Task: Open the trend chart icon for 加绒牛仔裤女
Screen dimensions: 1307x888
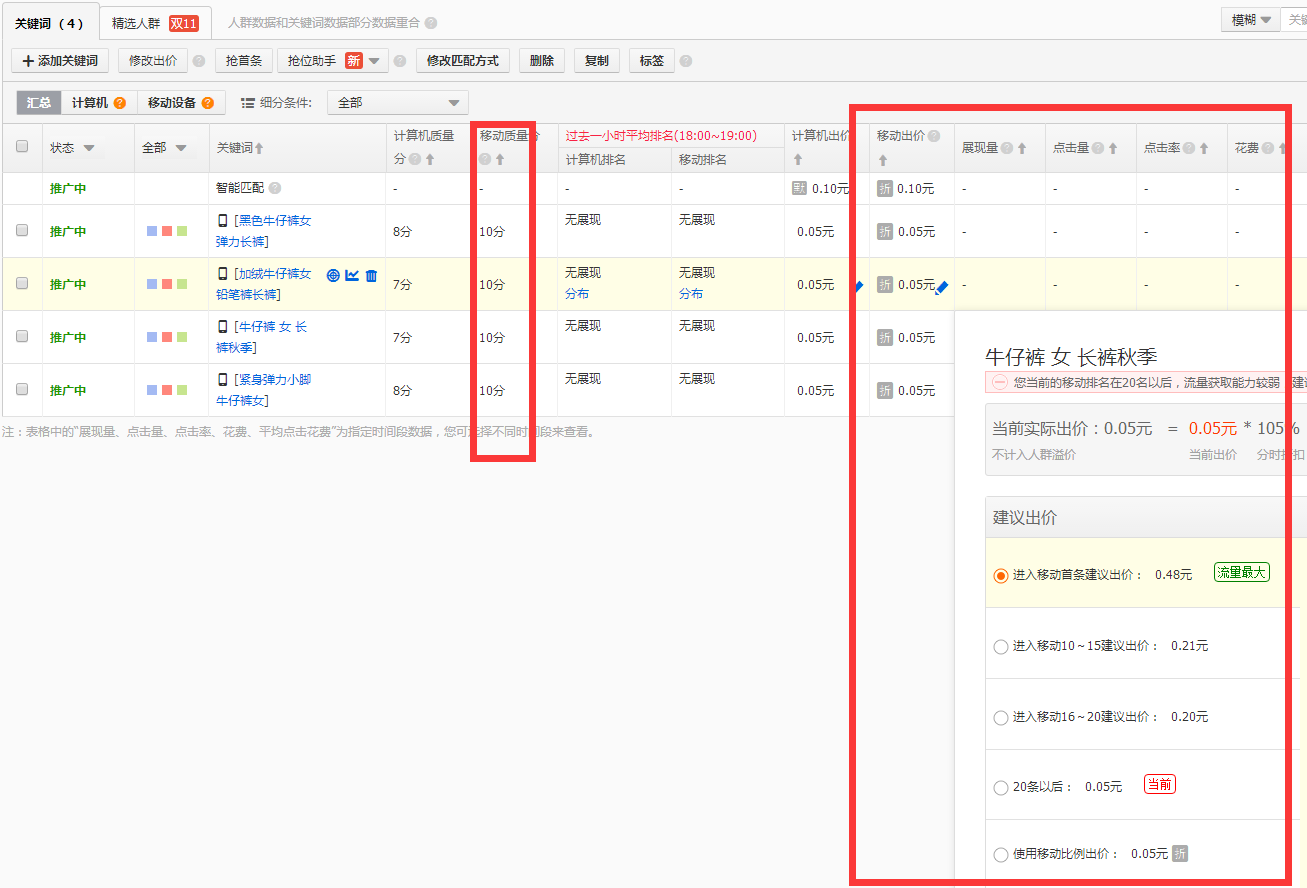Action: [x=352, y=276]
